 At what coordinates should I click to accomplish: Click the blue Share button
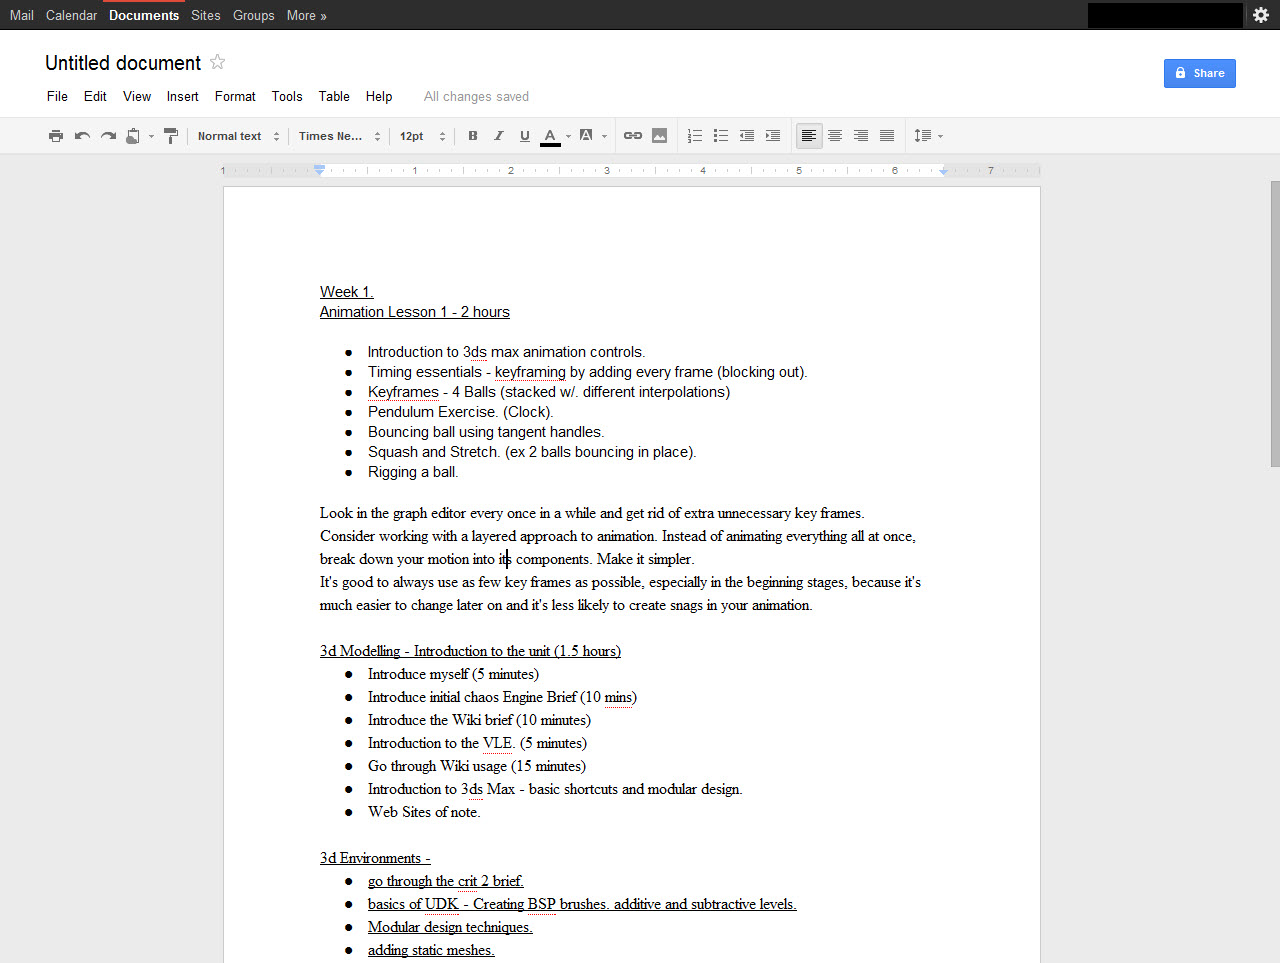[x=1199, y=73]
